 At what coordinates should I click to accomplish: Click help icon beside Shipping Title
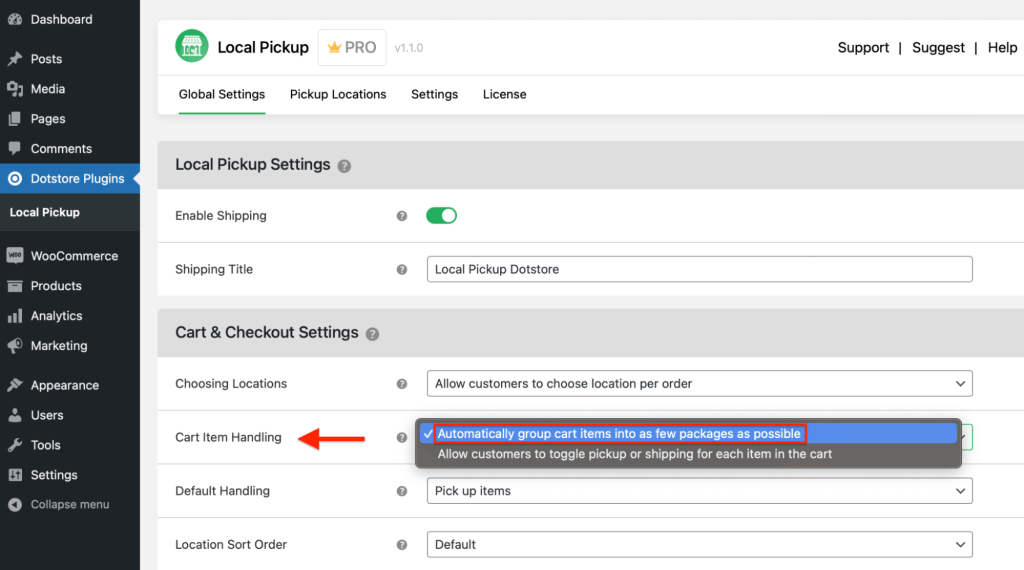pyautogui.click(x=402, y=270)
